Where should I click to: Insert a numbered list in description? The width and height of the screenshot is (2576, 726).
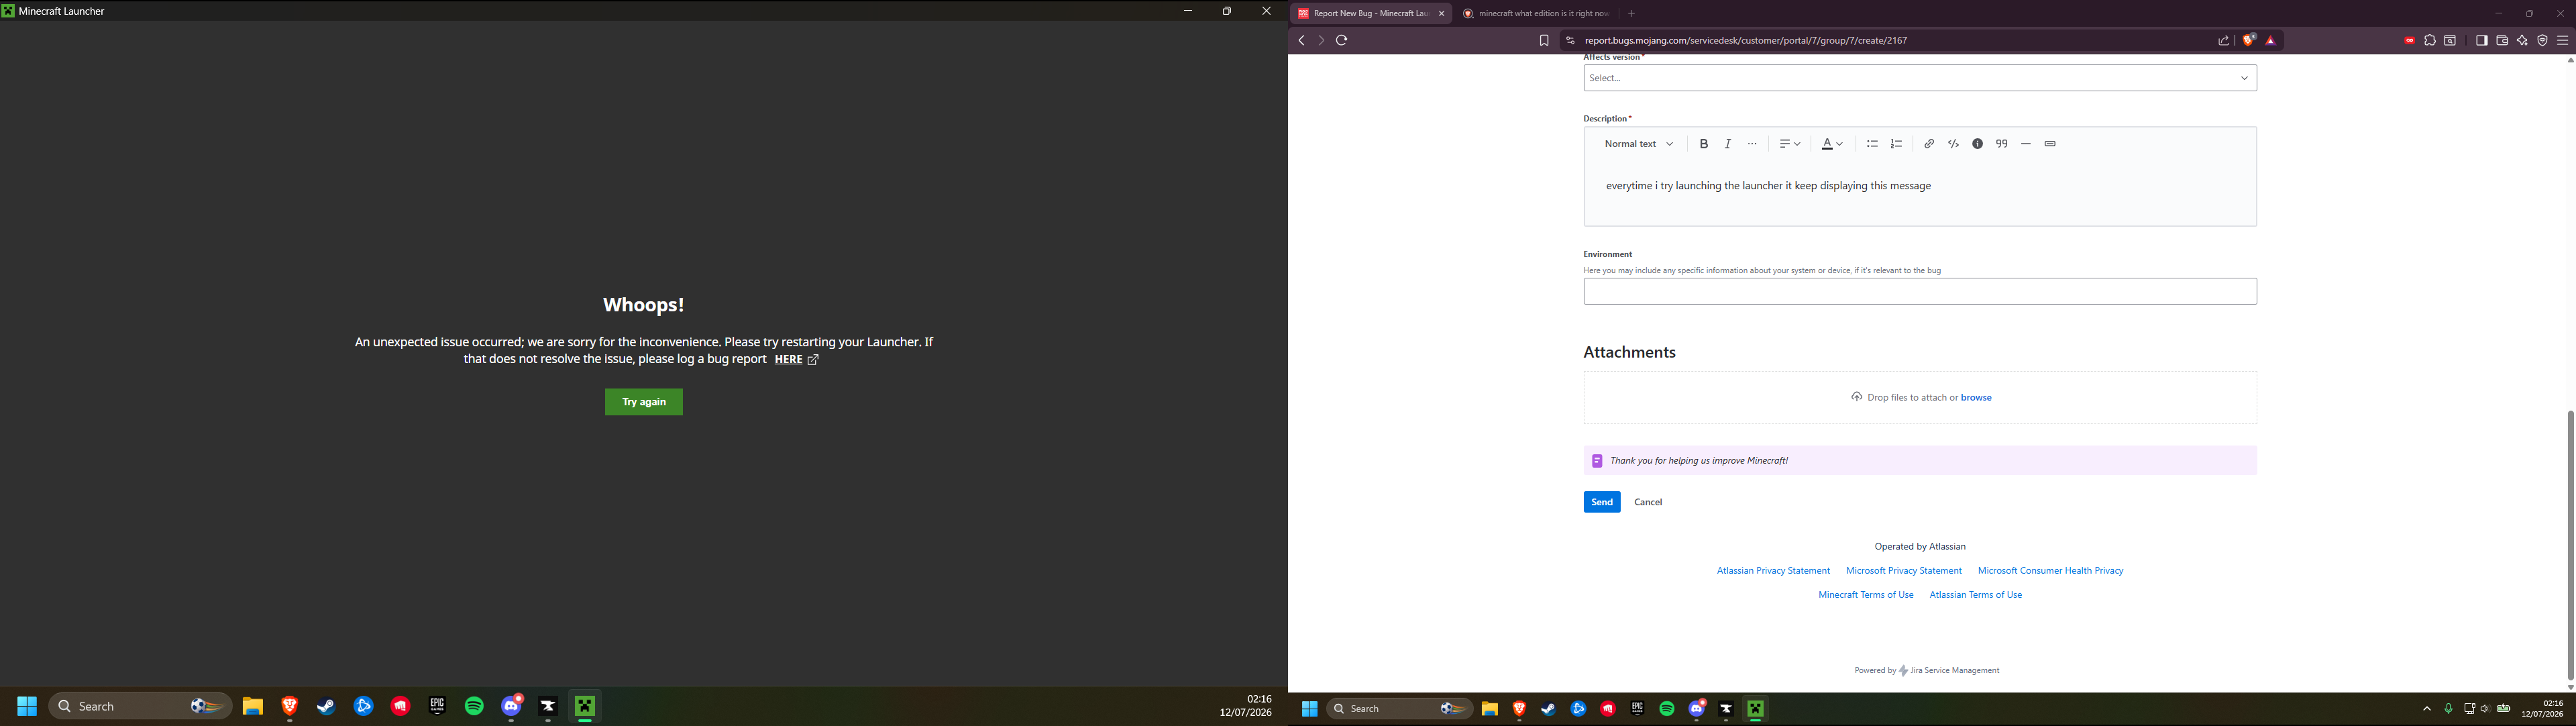tap(1897, 144)
